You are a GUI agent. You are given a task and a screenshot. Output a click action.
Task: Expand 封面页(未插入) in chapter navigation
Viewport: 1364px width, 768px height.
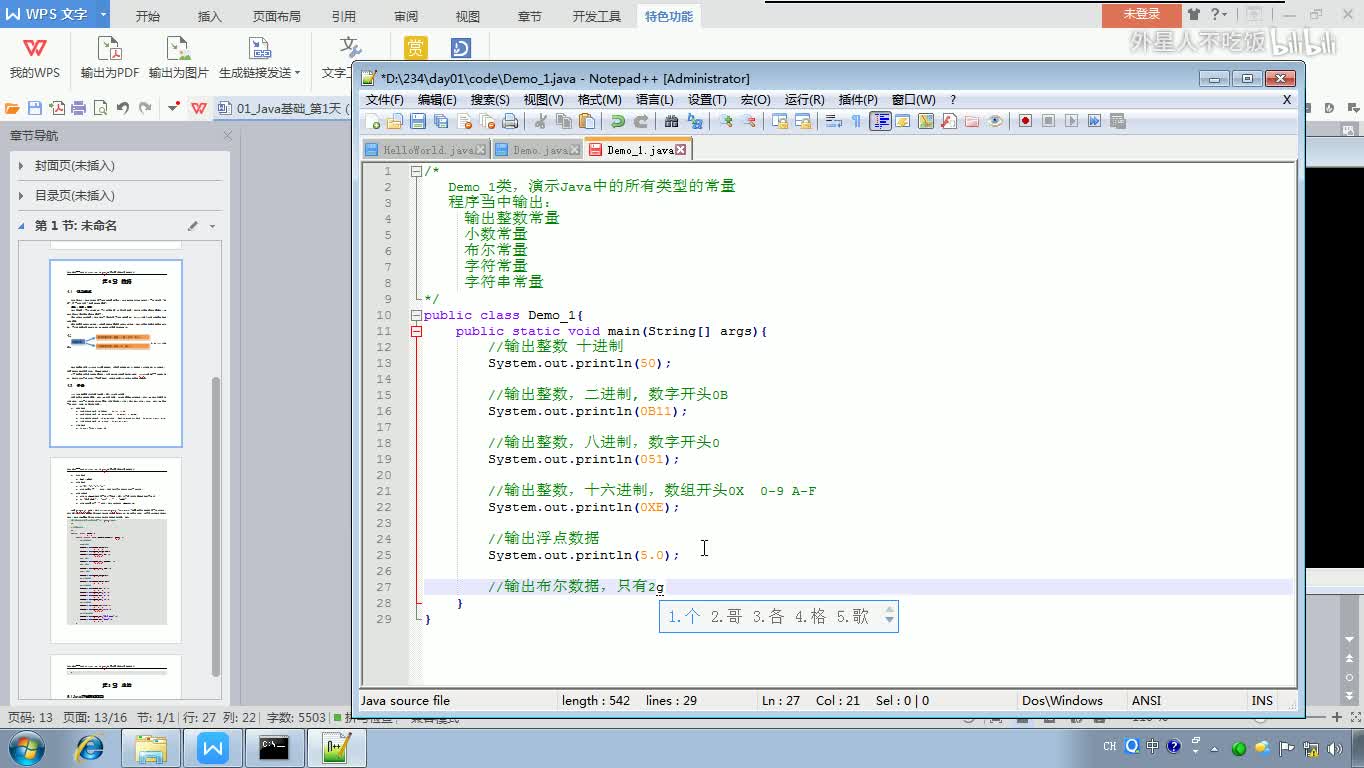(x=22, y=166)
